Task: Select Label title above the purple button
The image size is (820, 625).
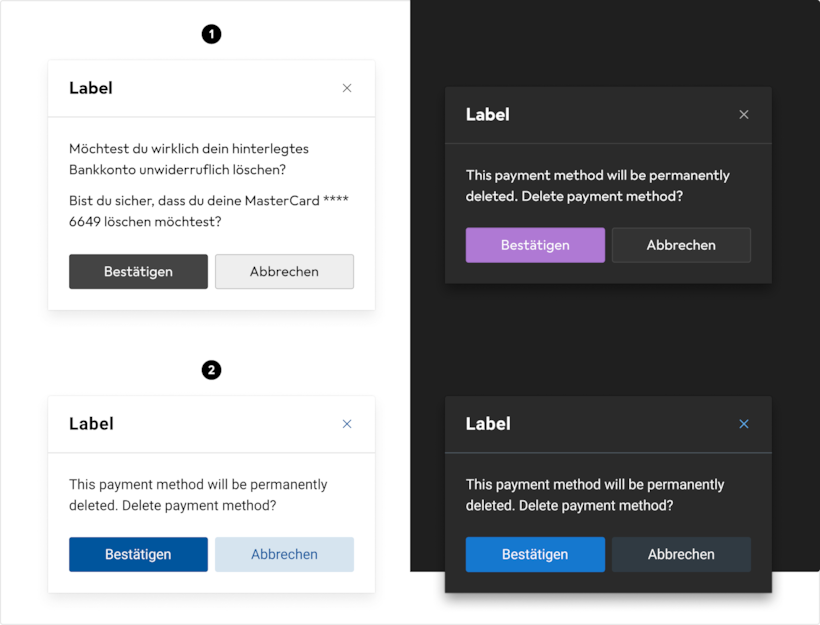Action: coord(487,115)
